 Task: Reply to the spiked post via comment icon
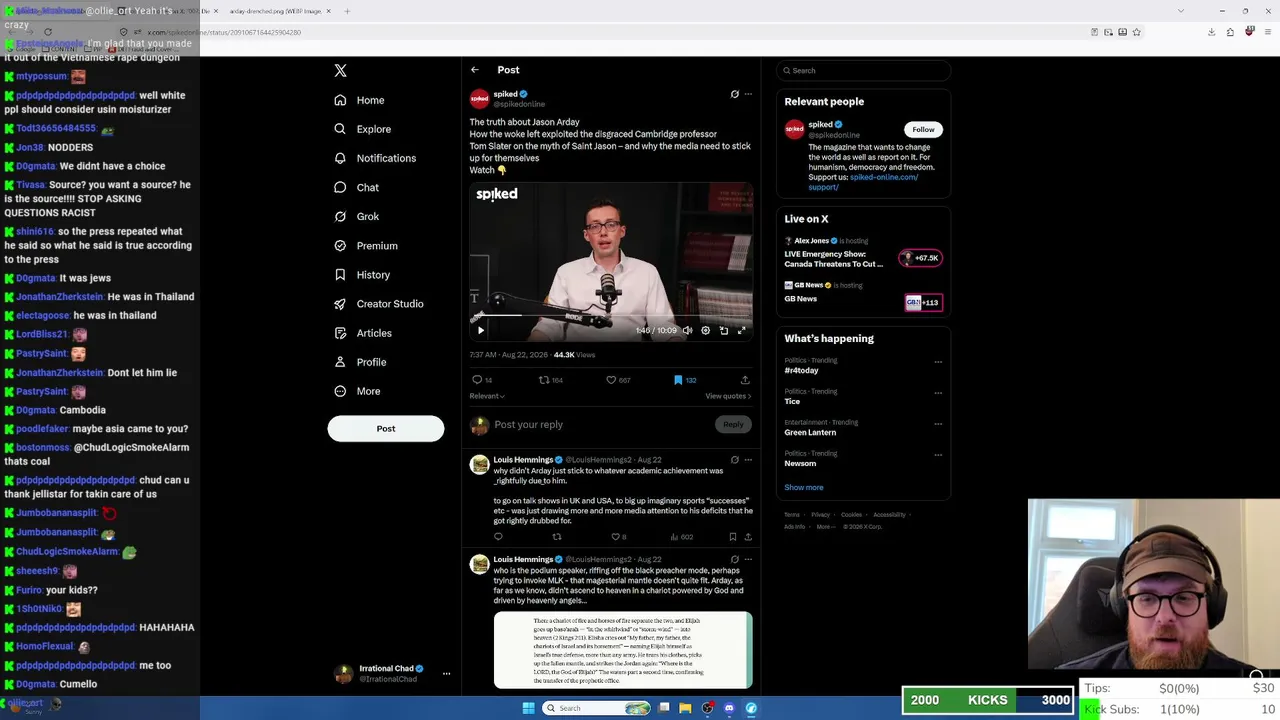click(x=477, y=380)
